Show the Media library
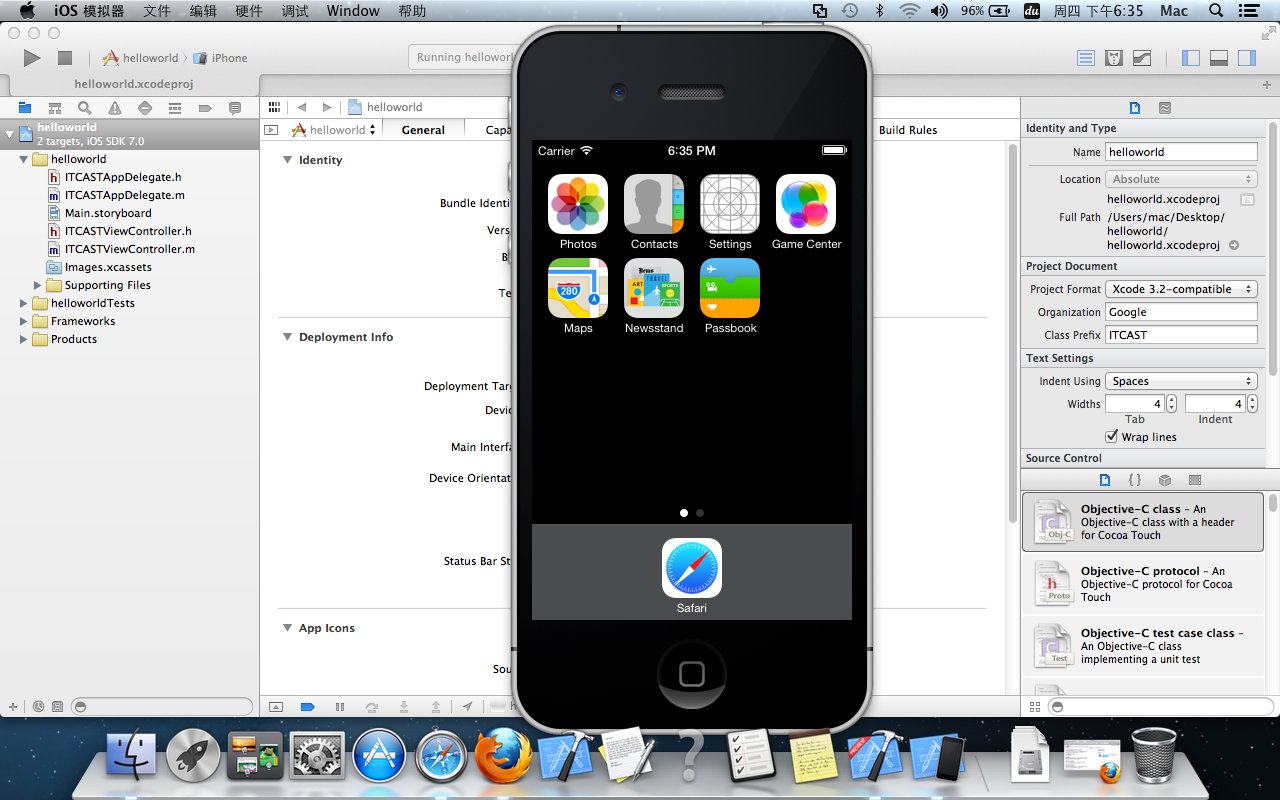1280x800 pixels. coord(1195,480)
